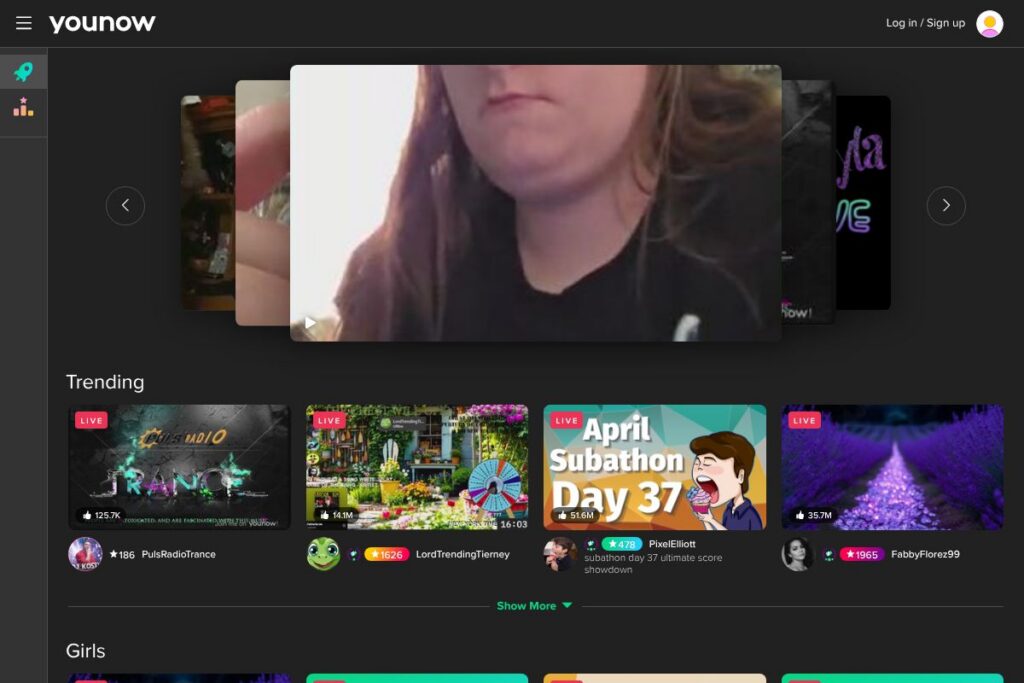Open the PulsRadio Trance stream thumbnail
The height and width of the screenshot is (683, 1024).
(x=179, y=467)
